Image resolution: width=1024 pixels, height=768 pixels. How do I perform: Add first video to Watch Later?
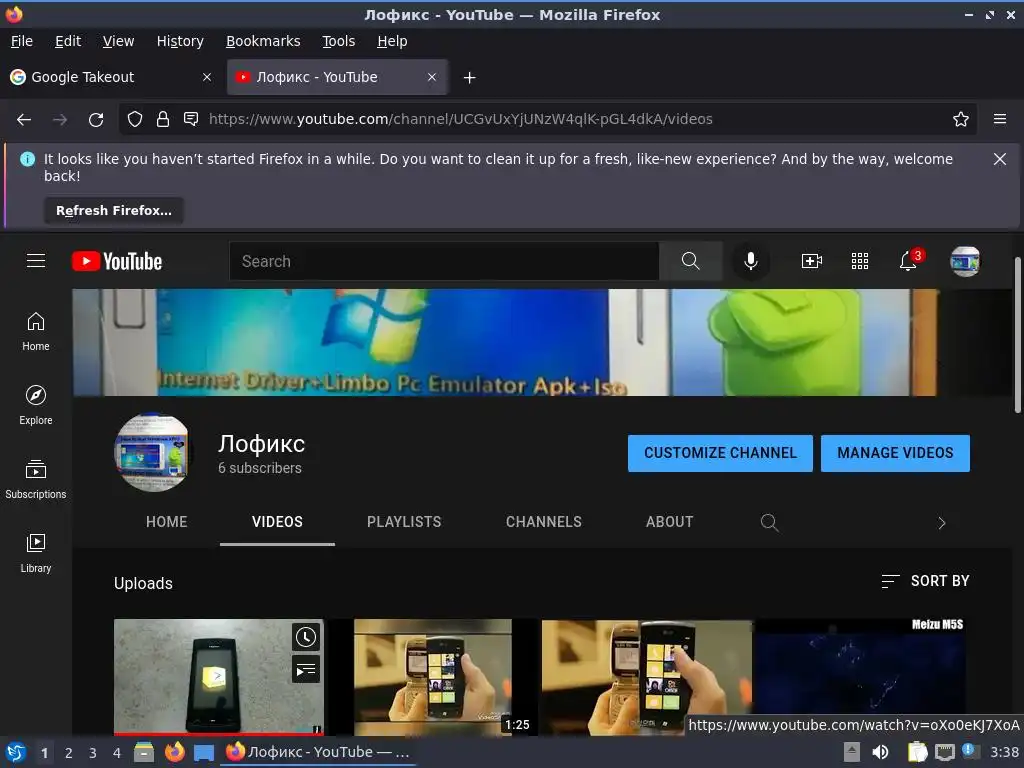click(x=306, y=637)
